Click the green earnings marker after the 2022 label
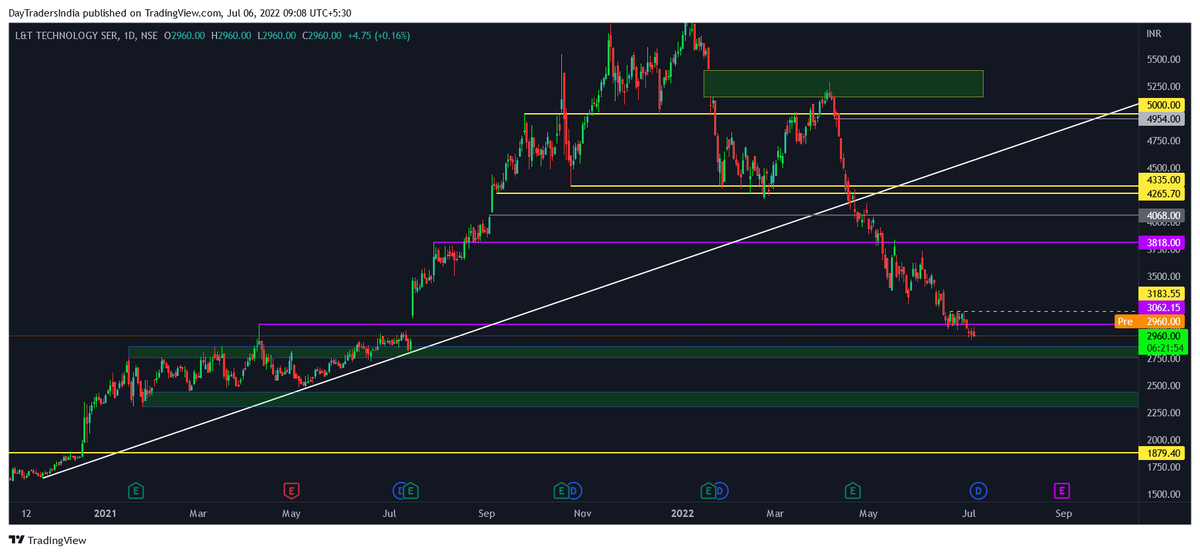 pos(708,490)
